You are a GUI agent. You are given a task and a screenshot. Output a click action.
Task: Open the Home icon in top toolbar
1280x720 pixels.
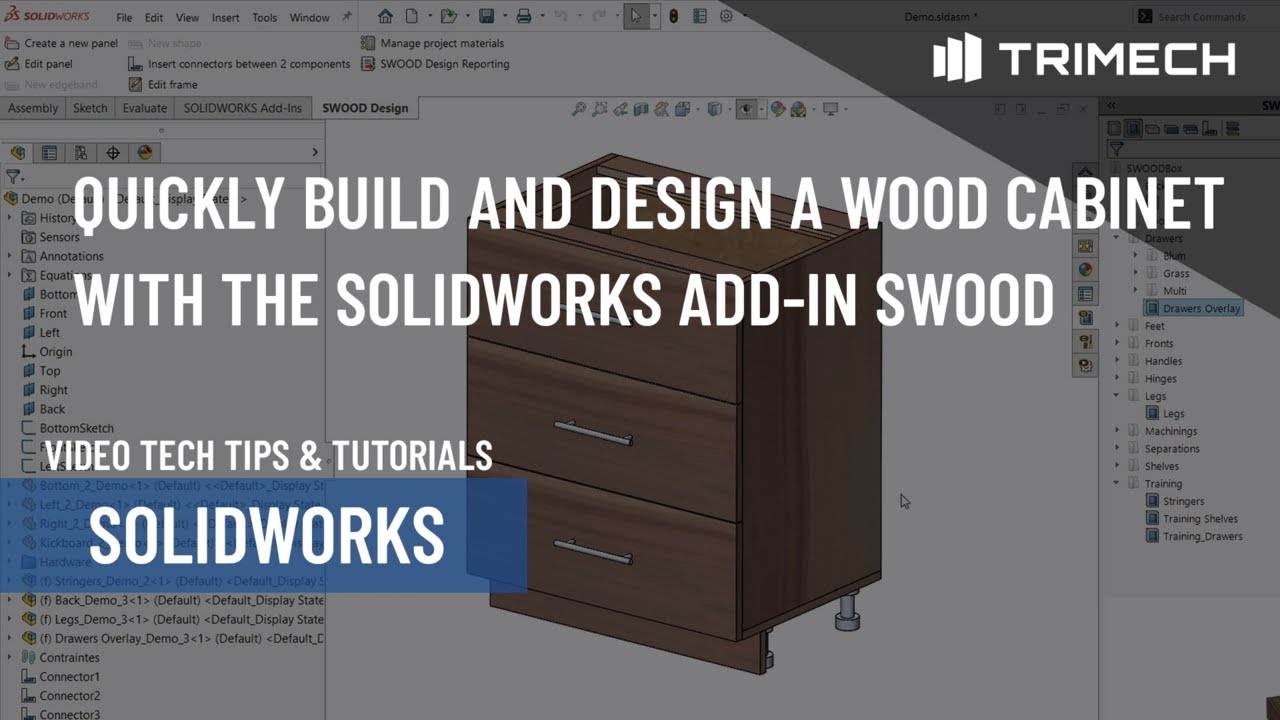385,16
